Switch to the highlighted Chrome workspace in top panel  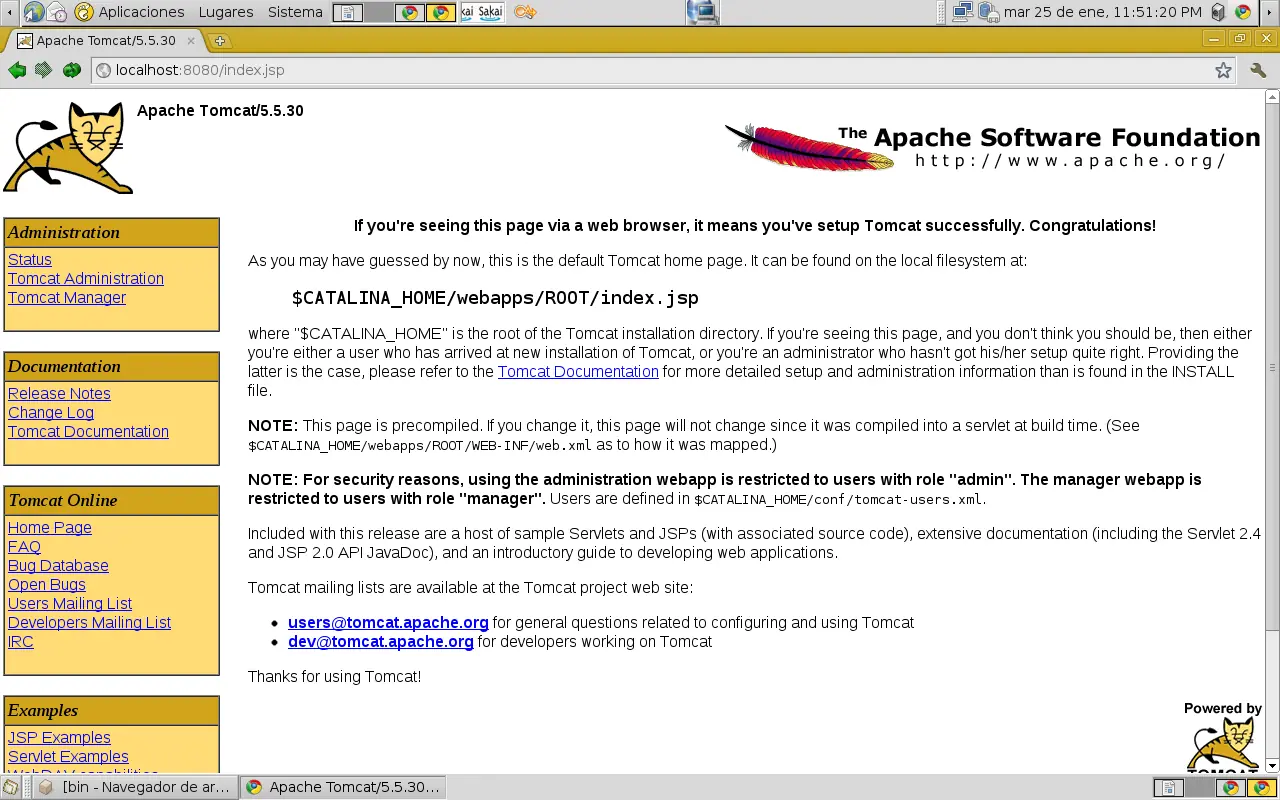coord(439,13)
